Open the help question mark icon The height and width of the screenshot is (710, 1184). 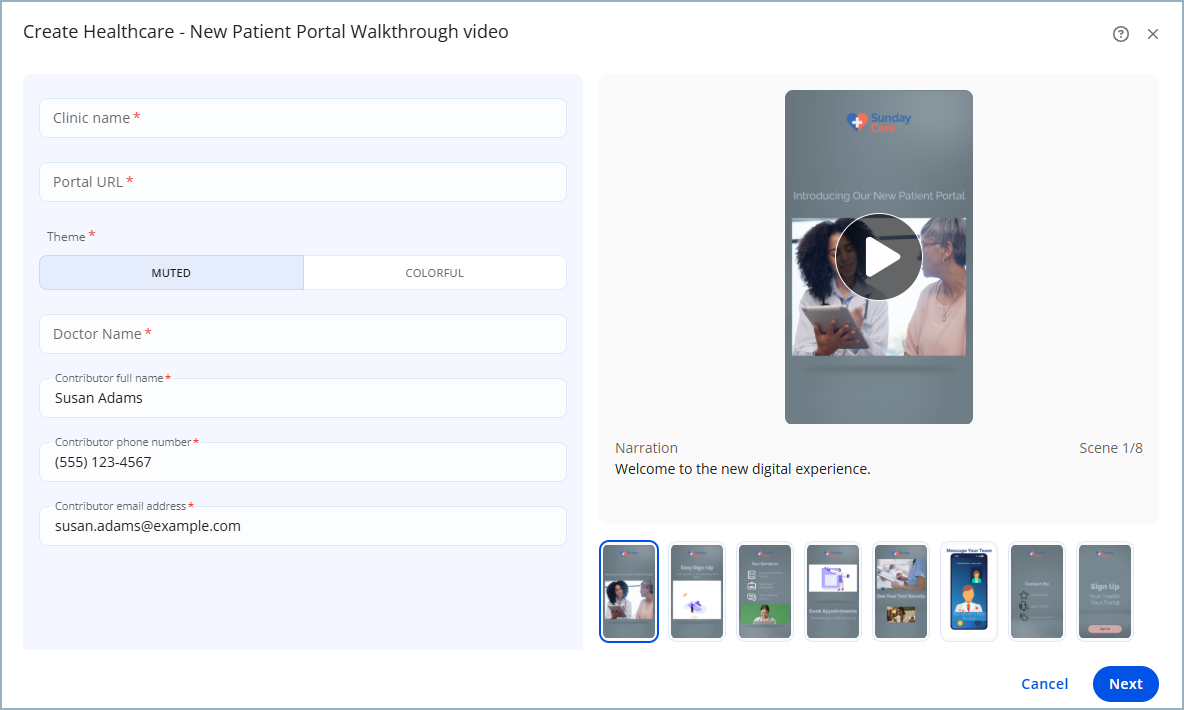1120,34
